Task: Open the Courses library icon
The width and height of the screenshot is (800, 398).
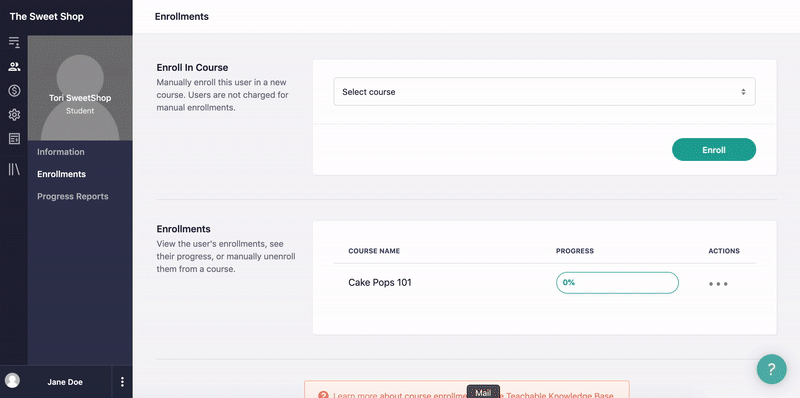Action: (14, 169)
